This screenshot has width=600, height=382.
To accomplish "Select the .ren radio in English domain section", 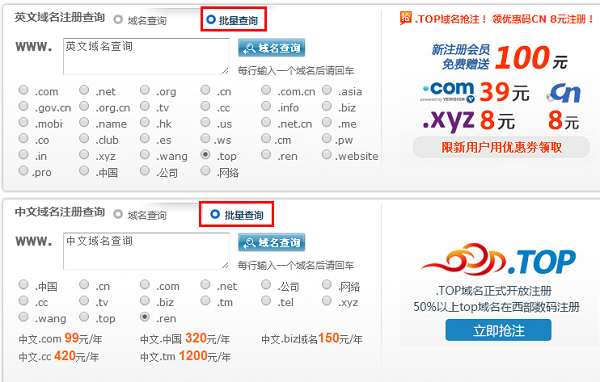I will tap(266, 154).
